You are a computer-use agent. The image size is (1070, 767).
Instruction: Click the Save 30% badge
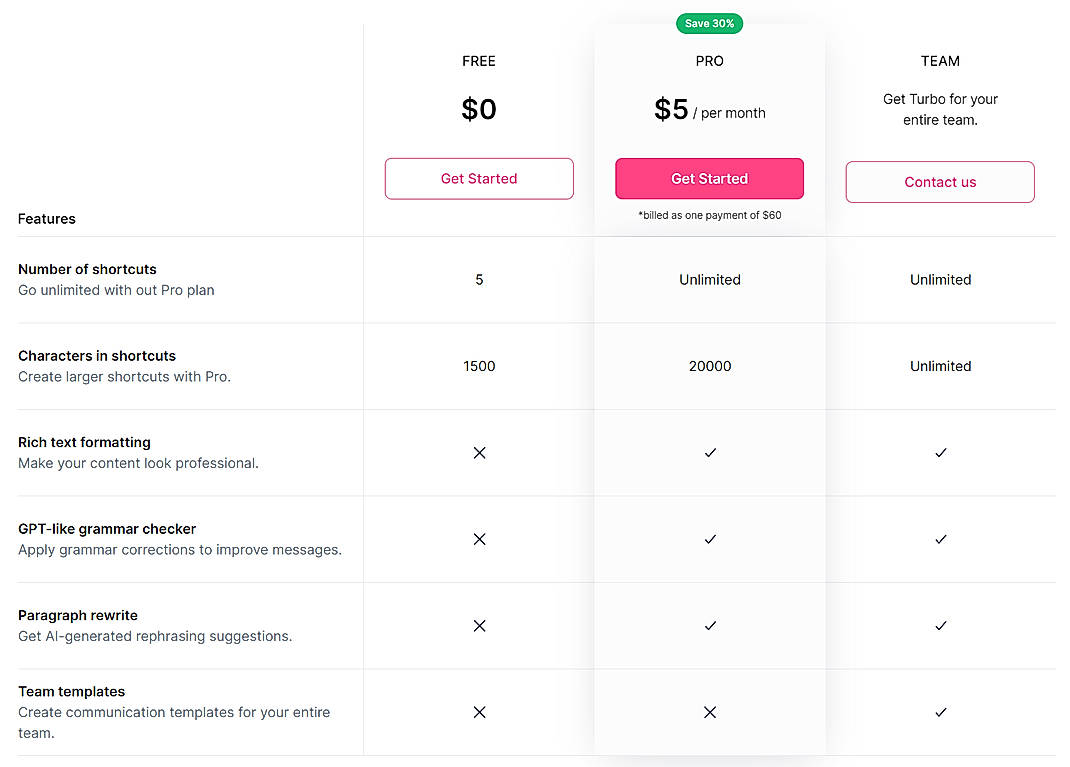coord(710,24)
